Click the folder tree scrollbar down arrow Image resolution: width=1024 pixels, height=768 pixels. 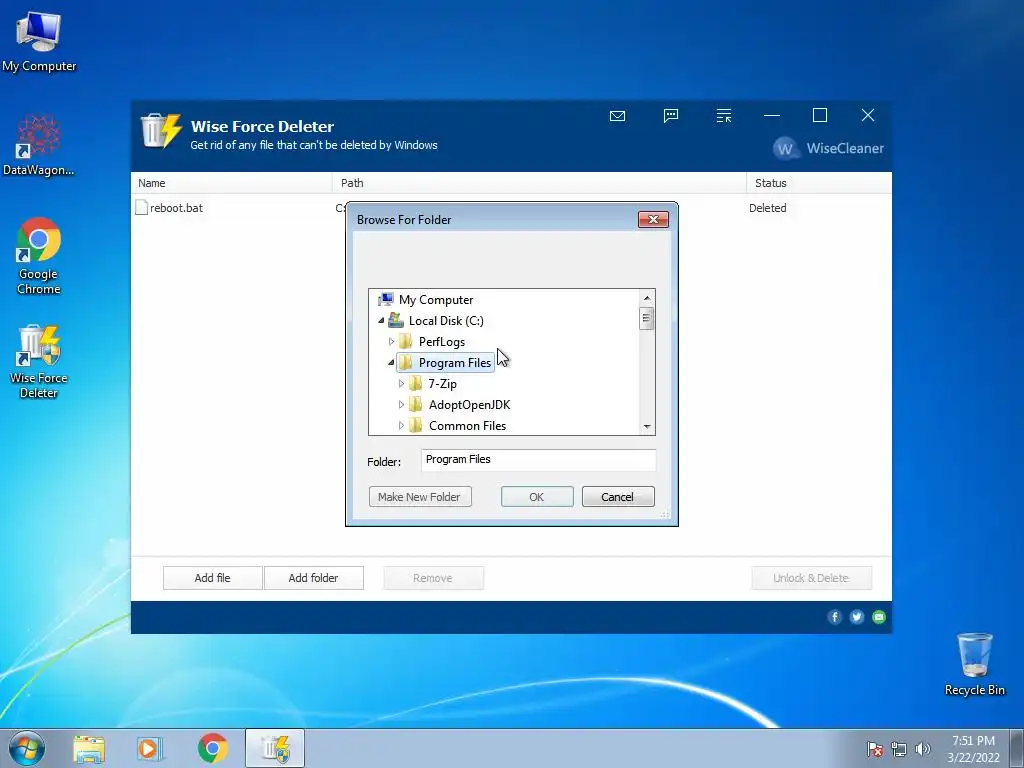point(647,426)
